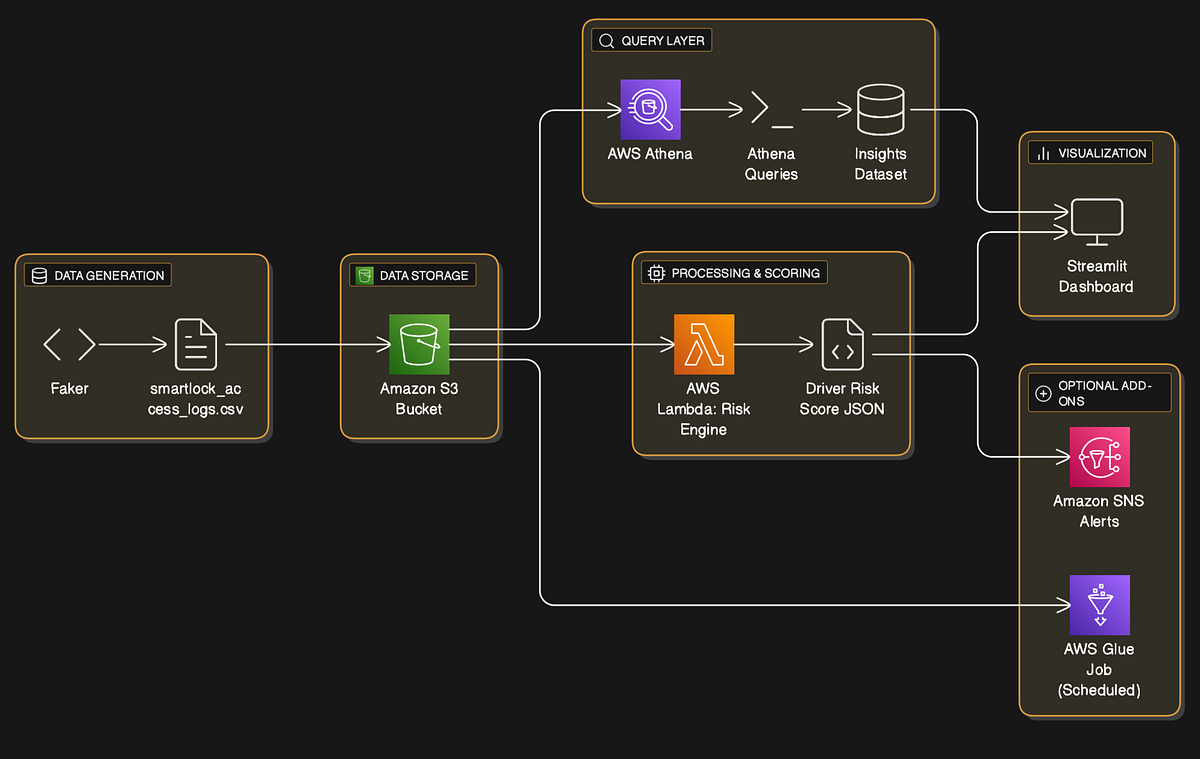Click the Faker text label
1200x759 pixels.
point(69,388)
